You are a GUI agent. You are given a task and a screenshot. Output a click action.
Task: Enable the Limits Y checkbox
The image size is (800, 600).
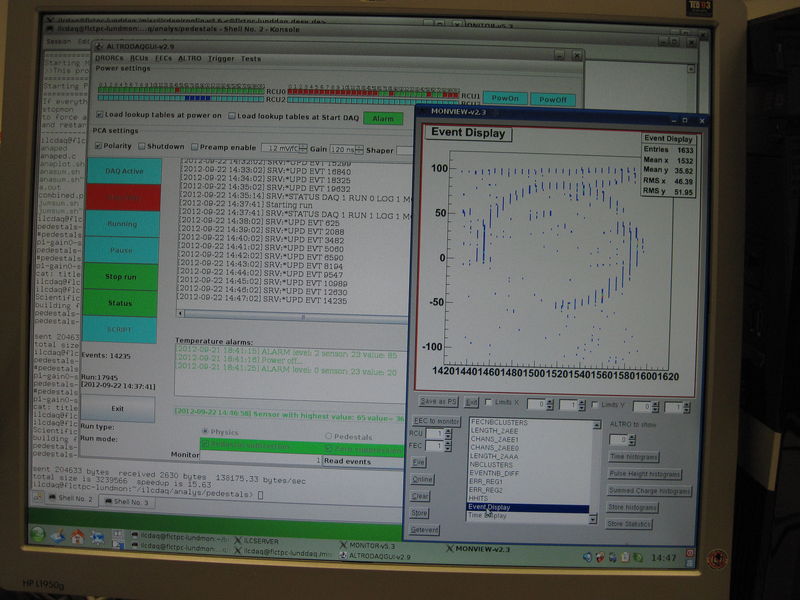coord(595,405)
